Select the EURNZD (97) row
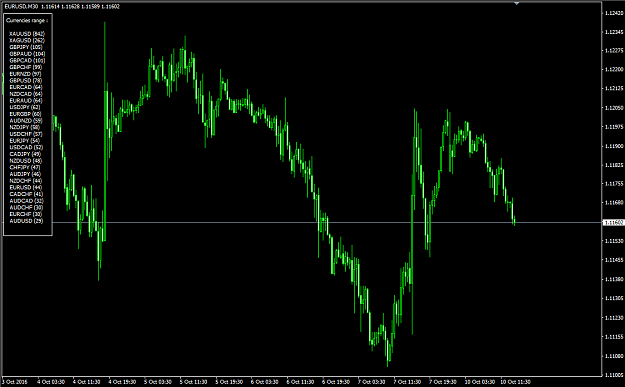This screenshot has width=625, height=387. tap(26, 74)
